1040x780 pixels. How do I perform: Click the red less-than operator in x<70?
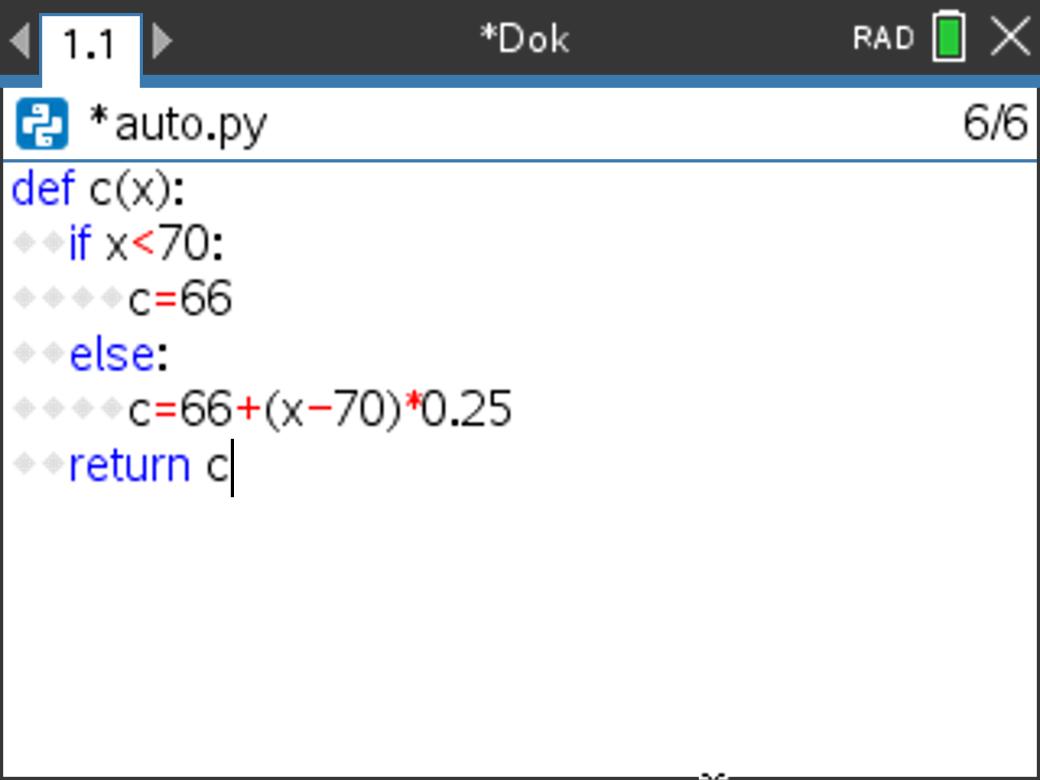pos(144,244)
